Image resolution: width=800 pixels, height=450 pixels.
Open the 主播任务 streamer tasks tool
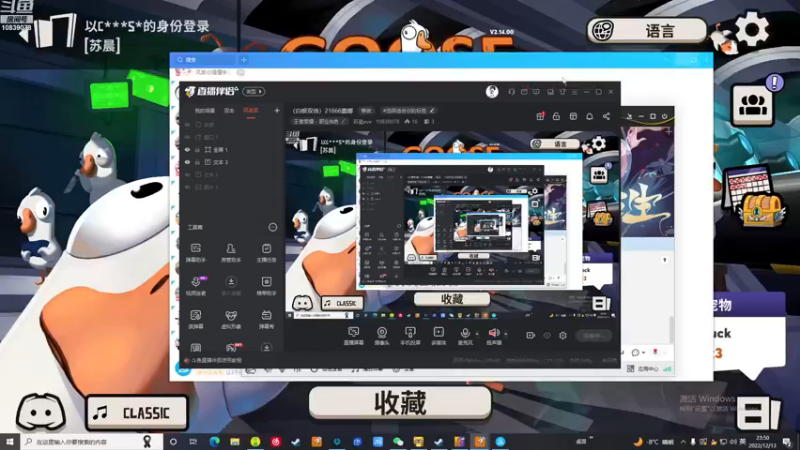point(266,252)
